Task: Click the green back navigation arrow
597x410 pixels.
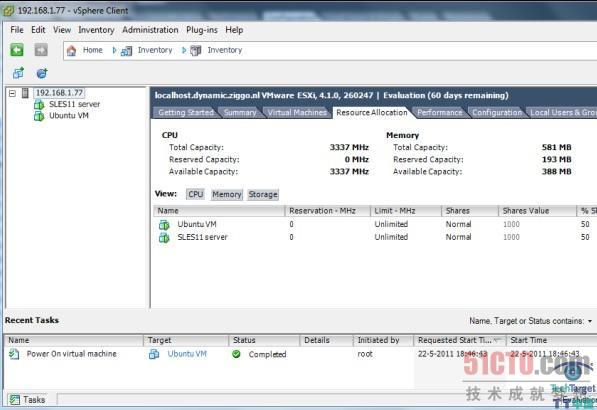Action: (17, 50)
